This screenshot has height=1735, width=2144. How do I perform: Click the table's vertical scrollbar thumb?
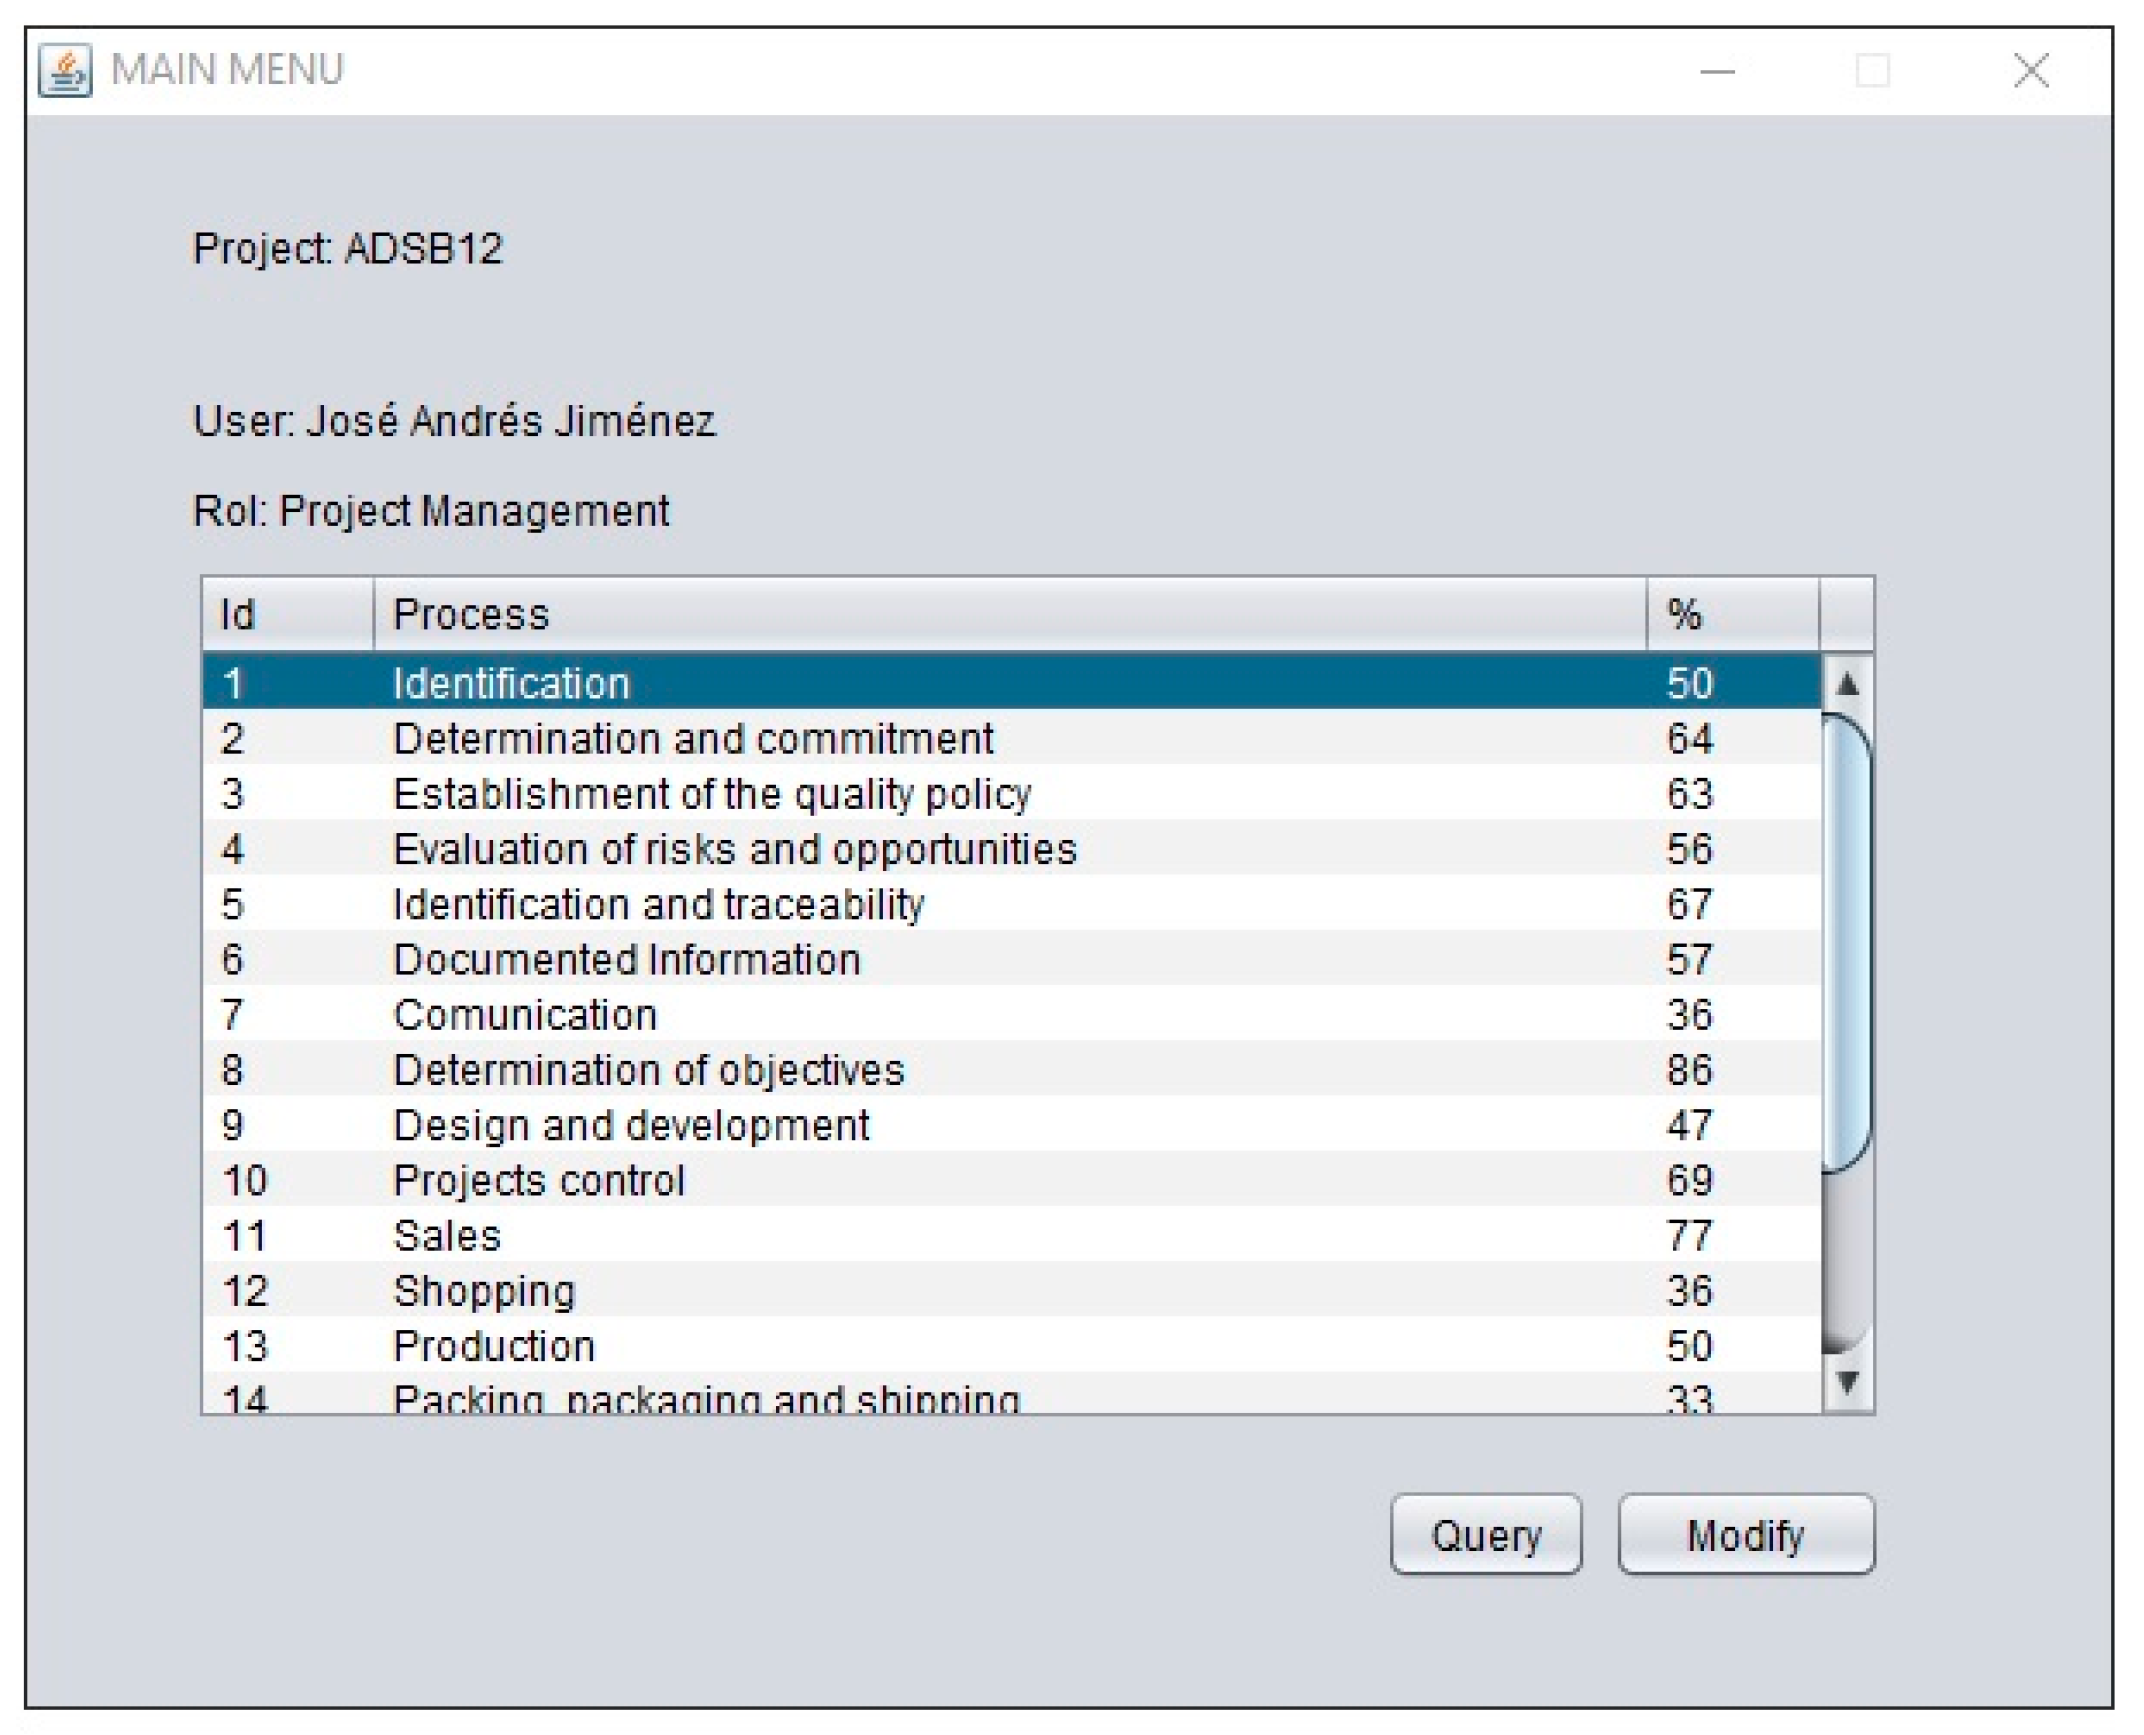(1846, 941)
